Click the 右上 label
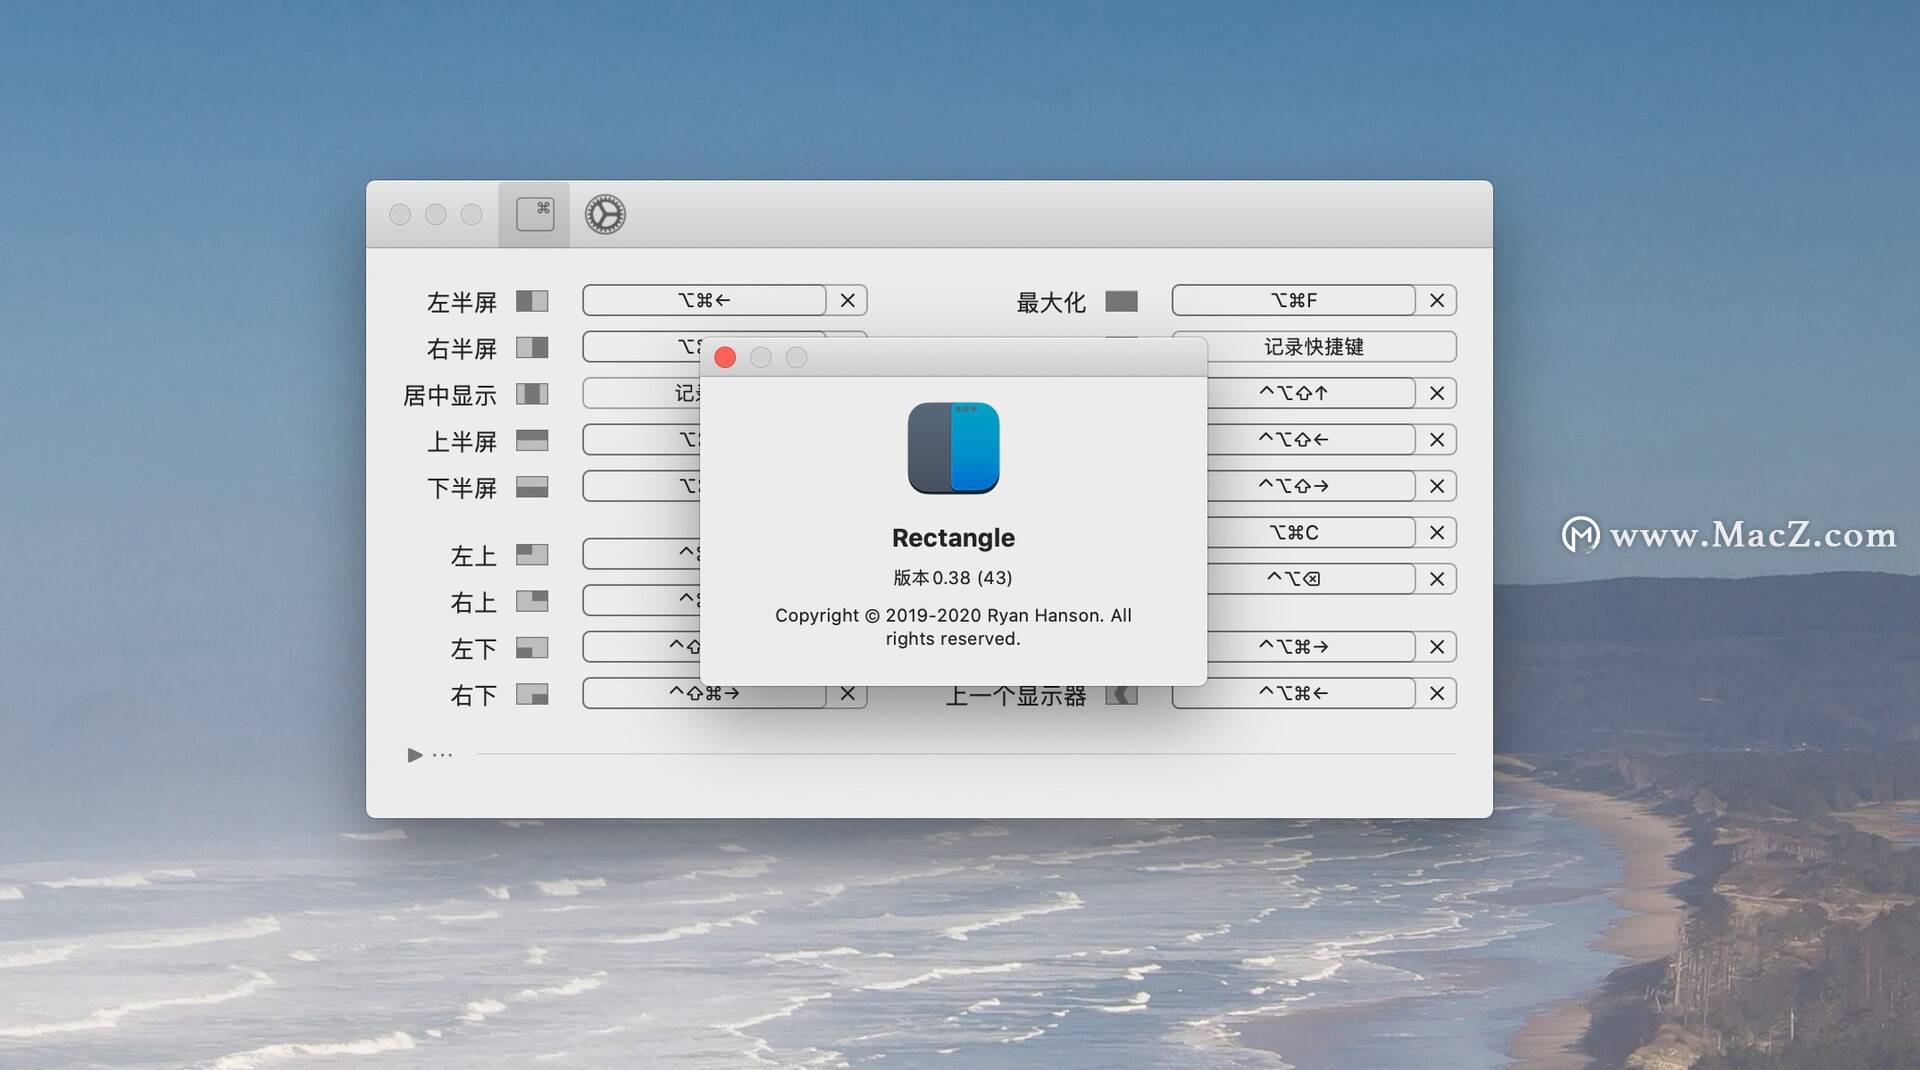The width and height of the screenshot is (1920, 1070). 474,602
